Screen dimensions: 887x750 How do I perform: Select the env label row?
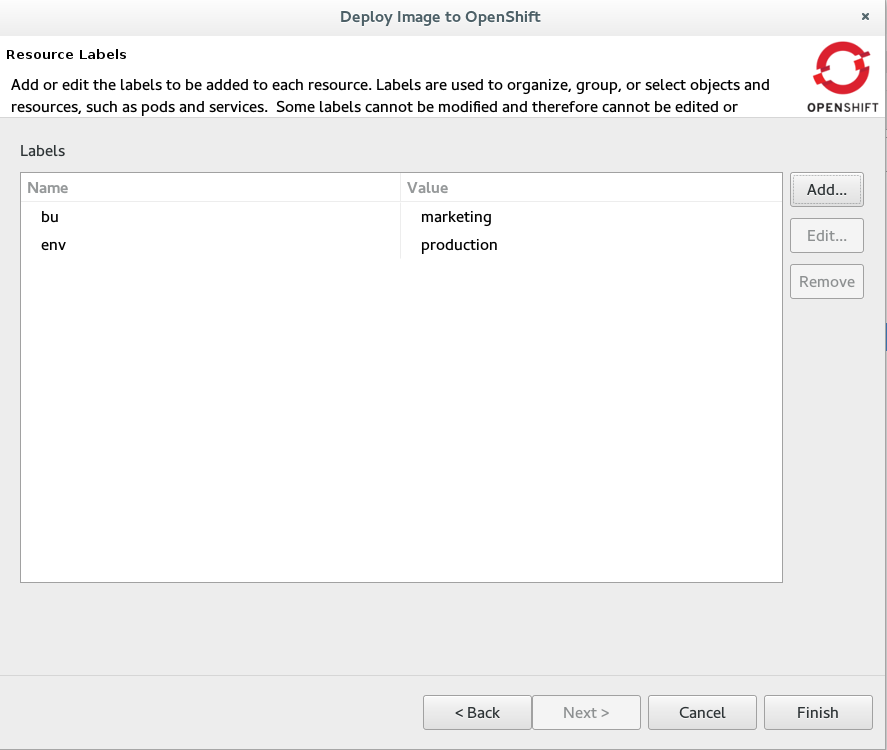pos(53,245)
